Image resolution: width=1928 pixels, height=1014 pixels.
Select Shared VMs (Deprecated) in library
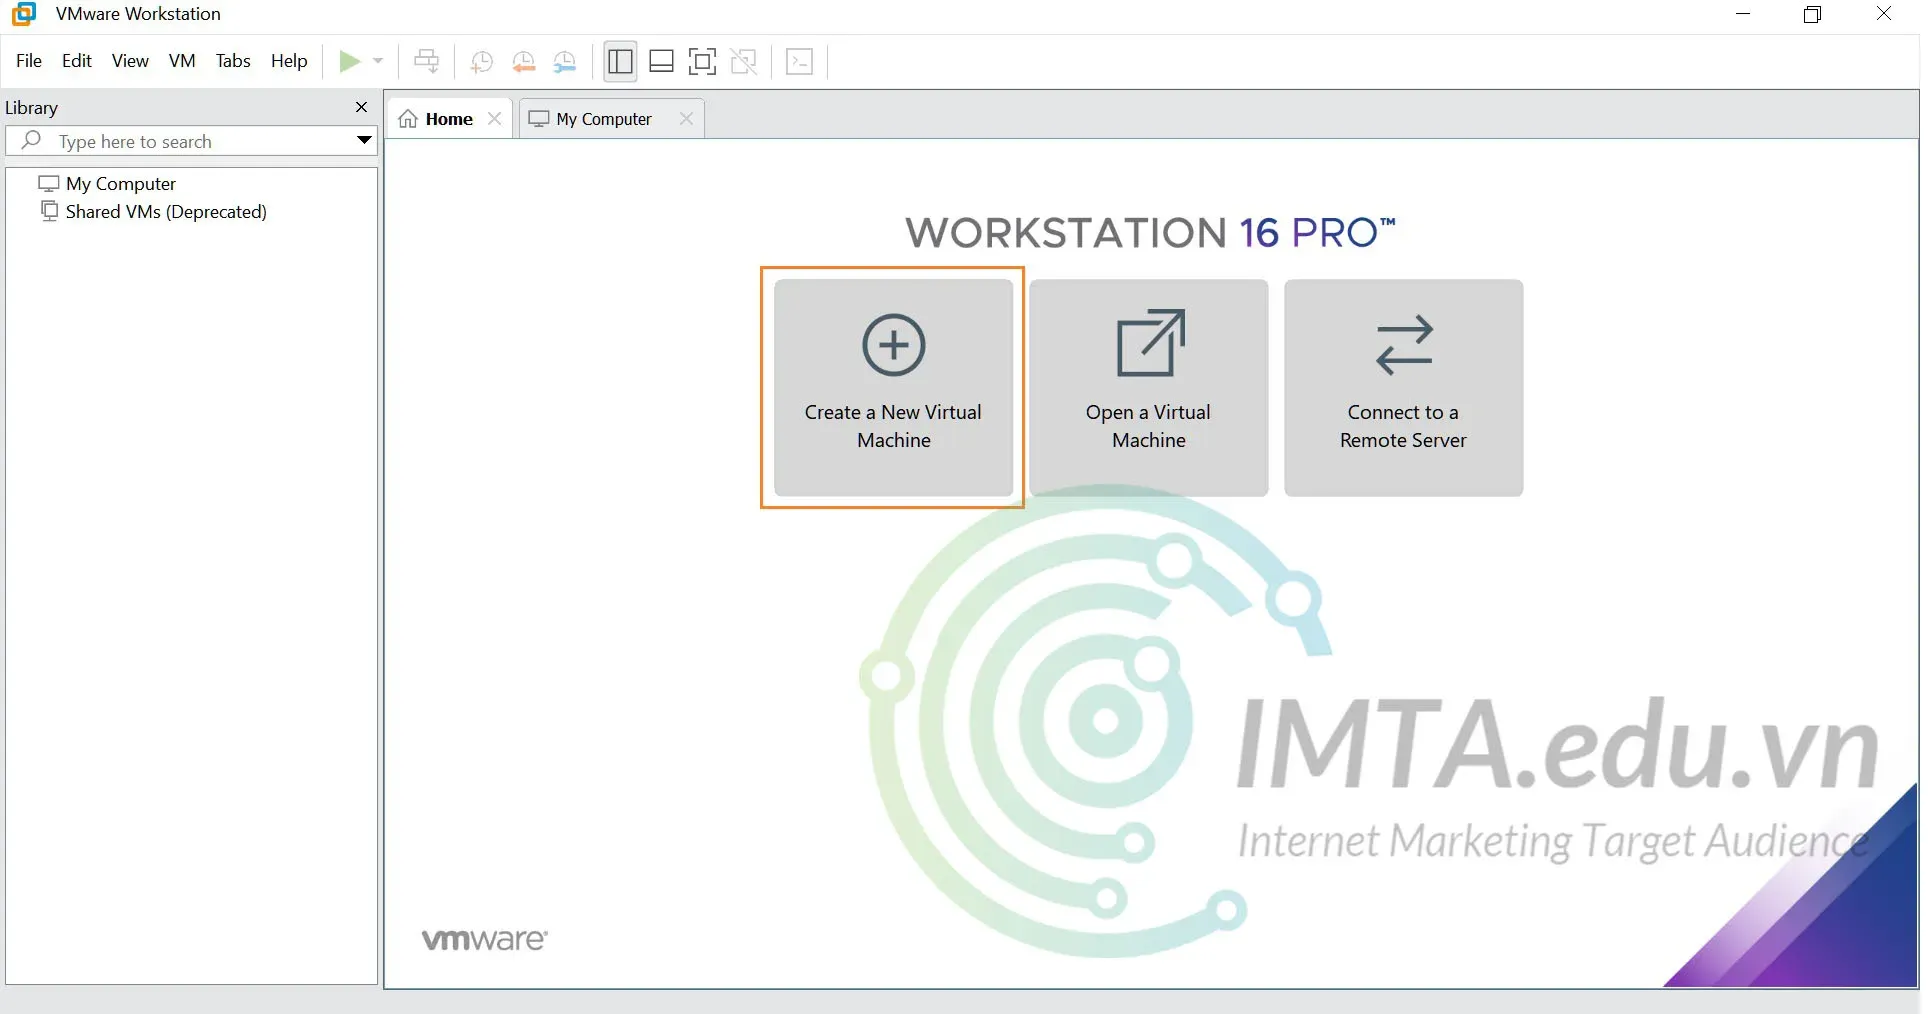coord(166,212)
